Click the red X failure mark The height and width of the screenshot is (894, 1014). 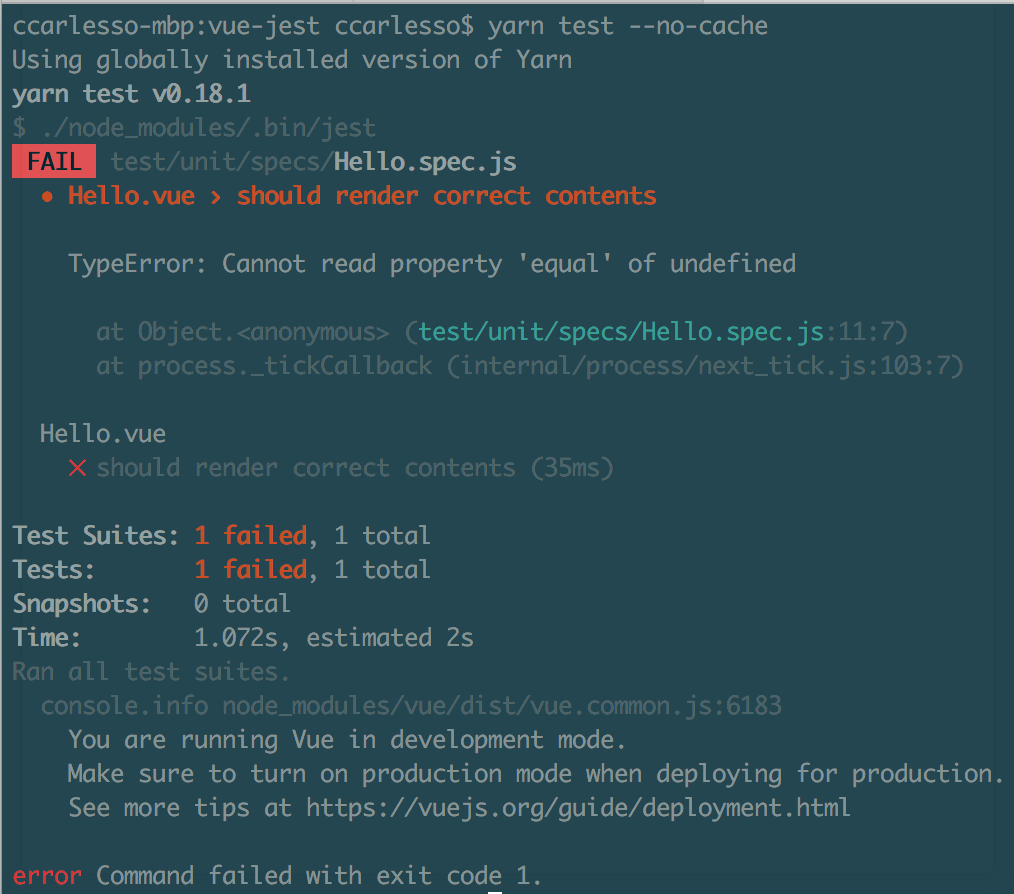point(77,468)
